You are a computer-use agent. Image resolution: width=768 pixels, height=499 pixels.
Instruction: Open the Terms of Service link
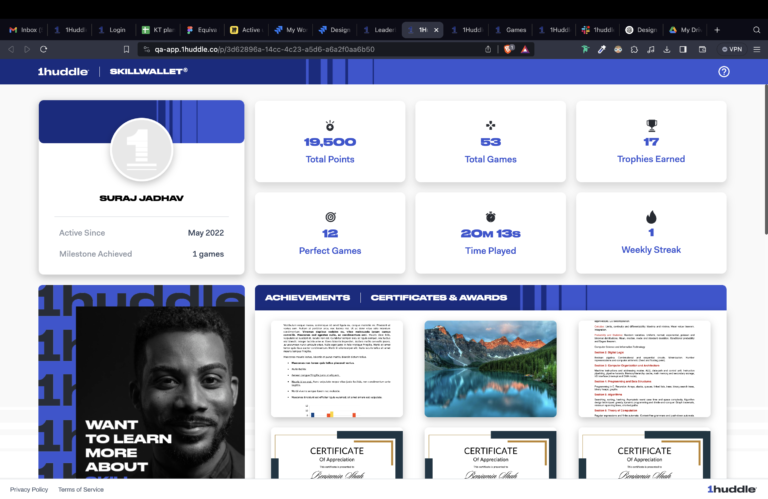click(x=80, y=489)
